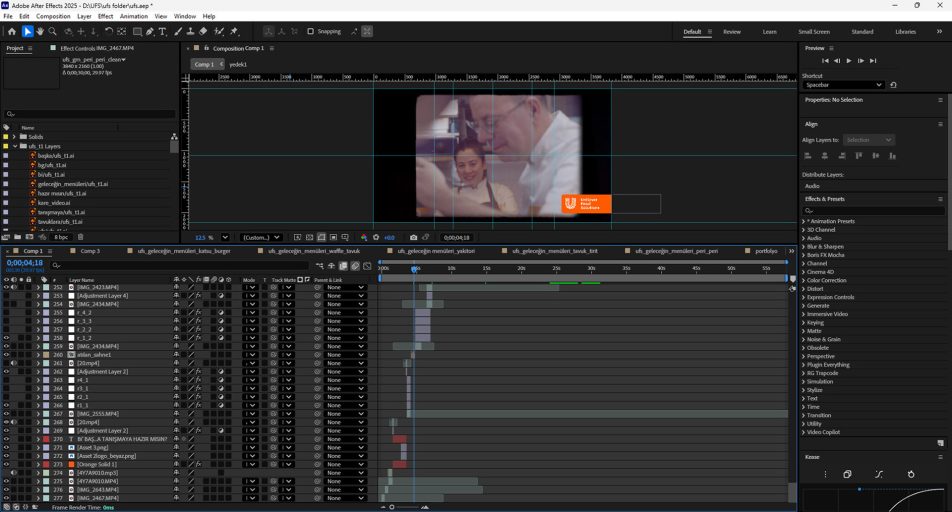Open the Libraries workspace
Image resolution: width=952 pixels, height=512 pixels.
click(905, 32)
